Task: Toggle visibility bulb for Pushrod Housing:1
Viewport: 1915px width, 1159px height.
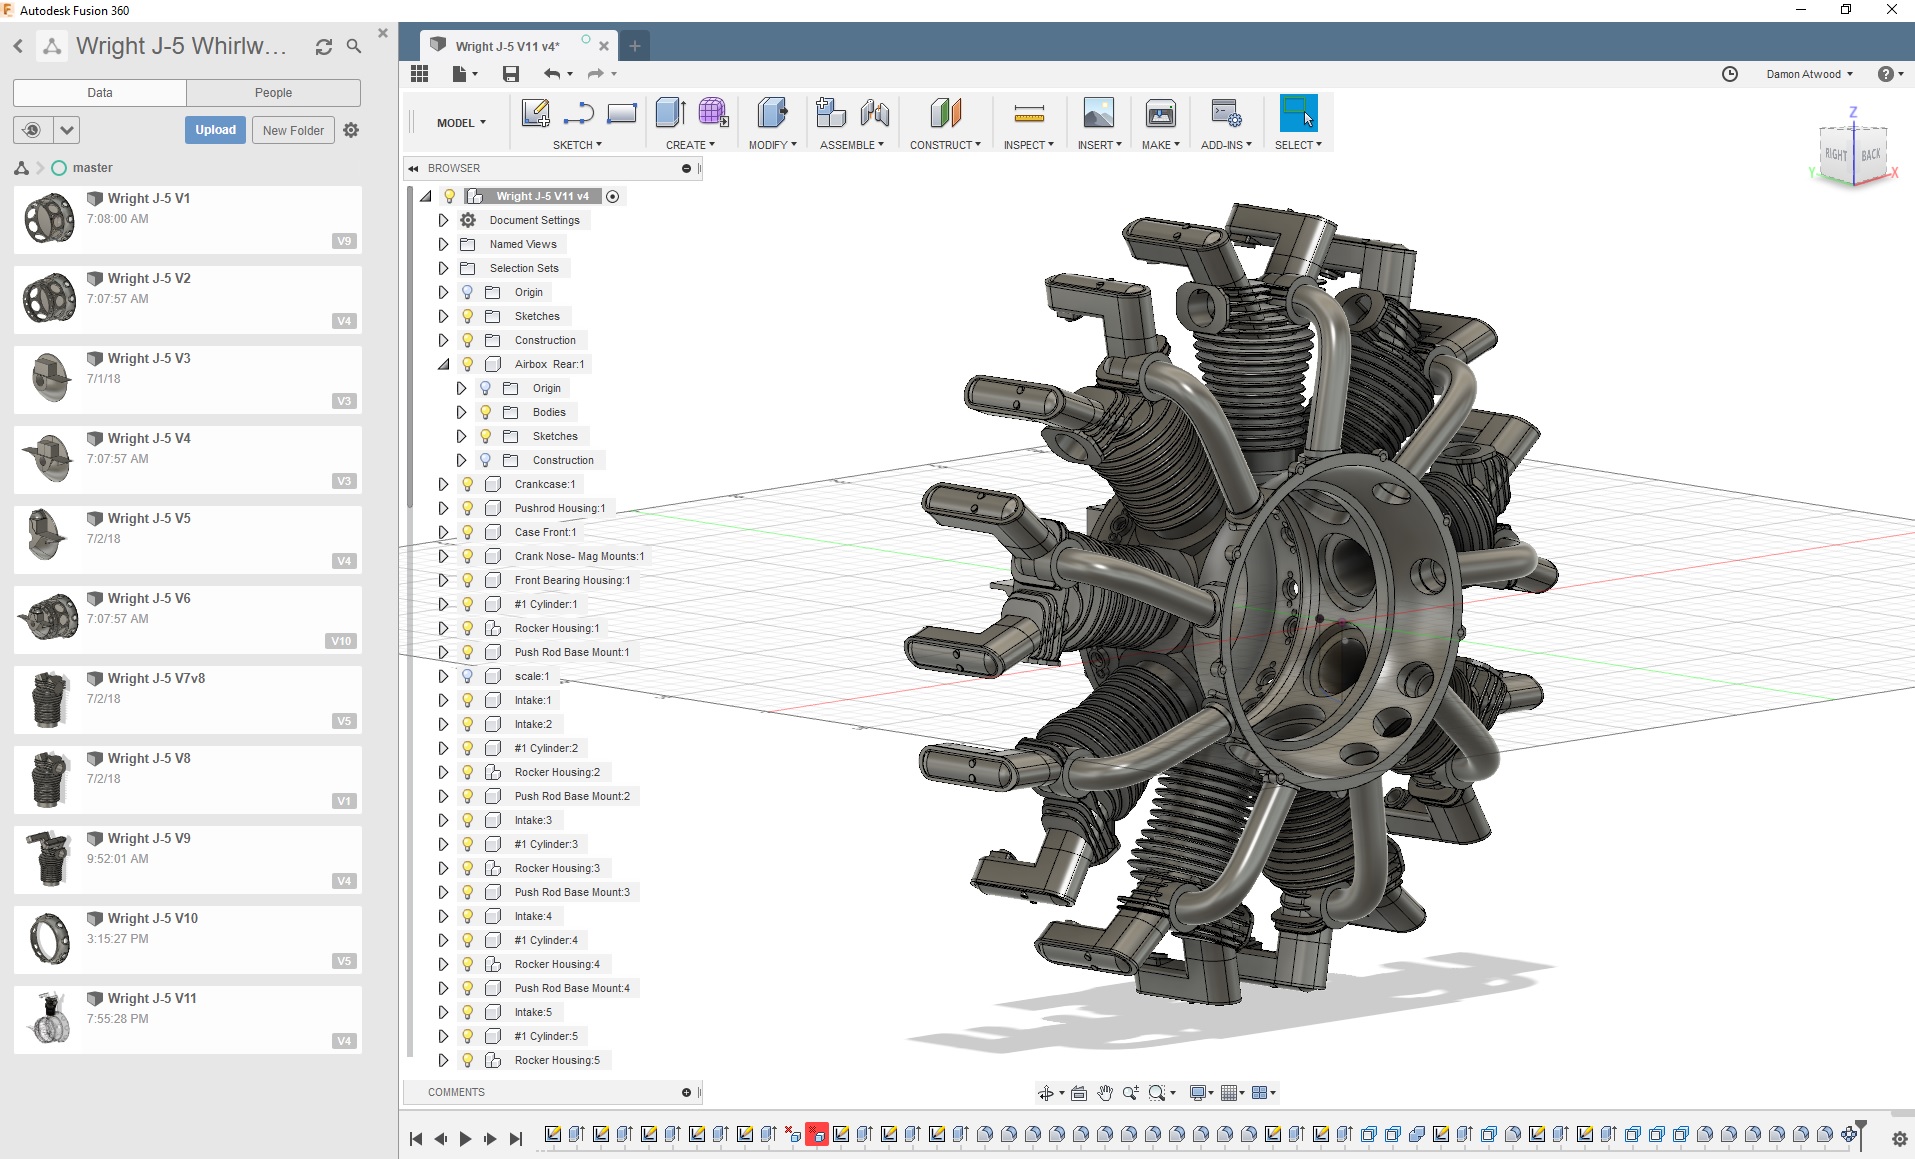Action: click(x=467, y=508)
